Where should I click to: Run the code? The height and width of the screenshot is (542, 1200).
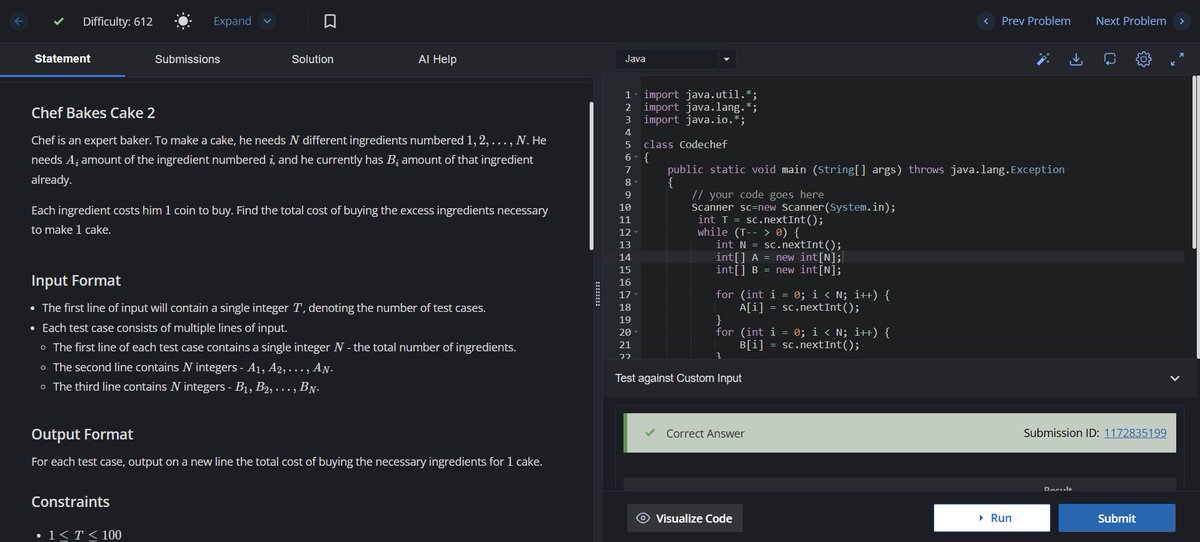992,518
